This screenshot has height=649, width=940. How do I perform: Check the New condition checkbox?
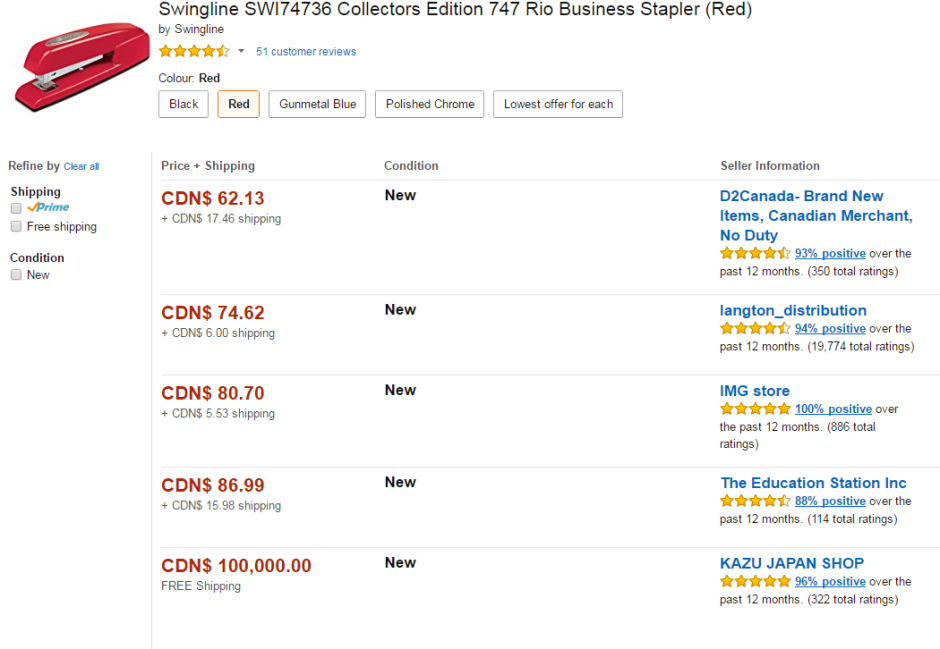pyautogui.click(x=16, y=275)
